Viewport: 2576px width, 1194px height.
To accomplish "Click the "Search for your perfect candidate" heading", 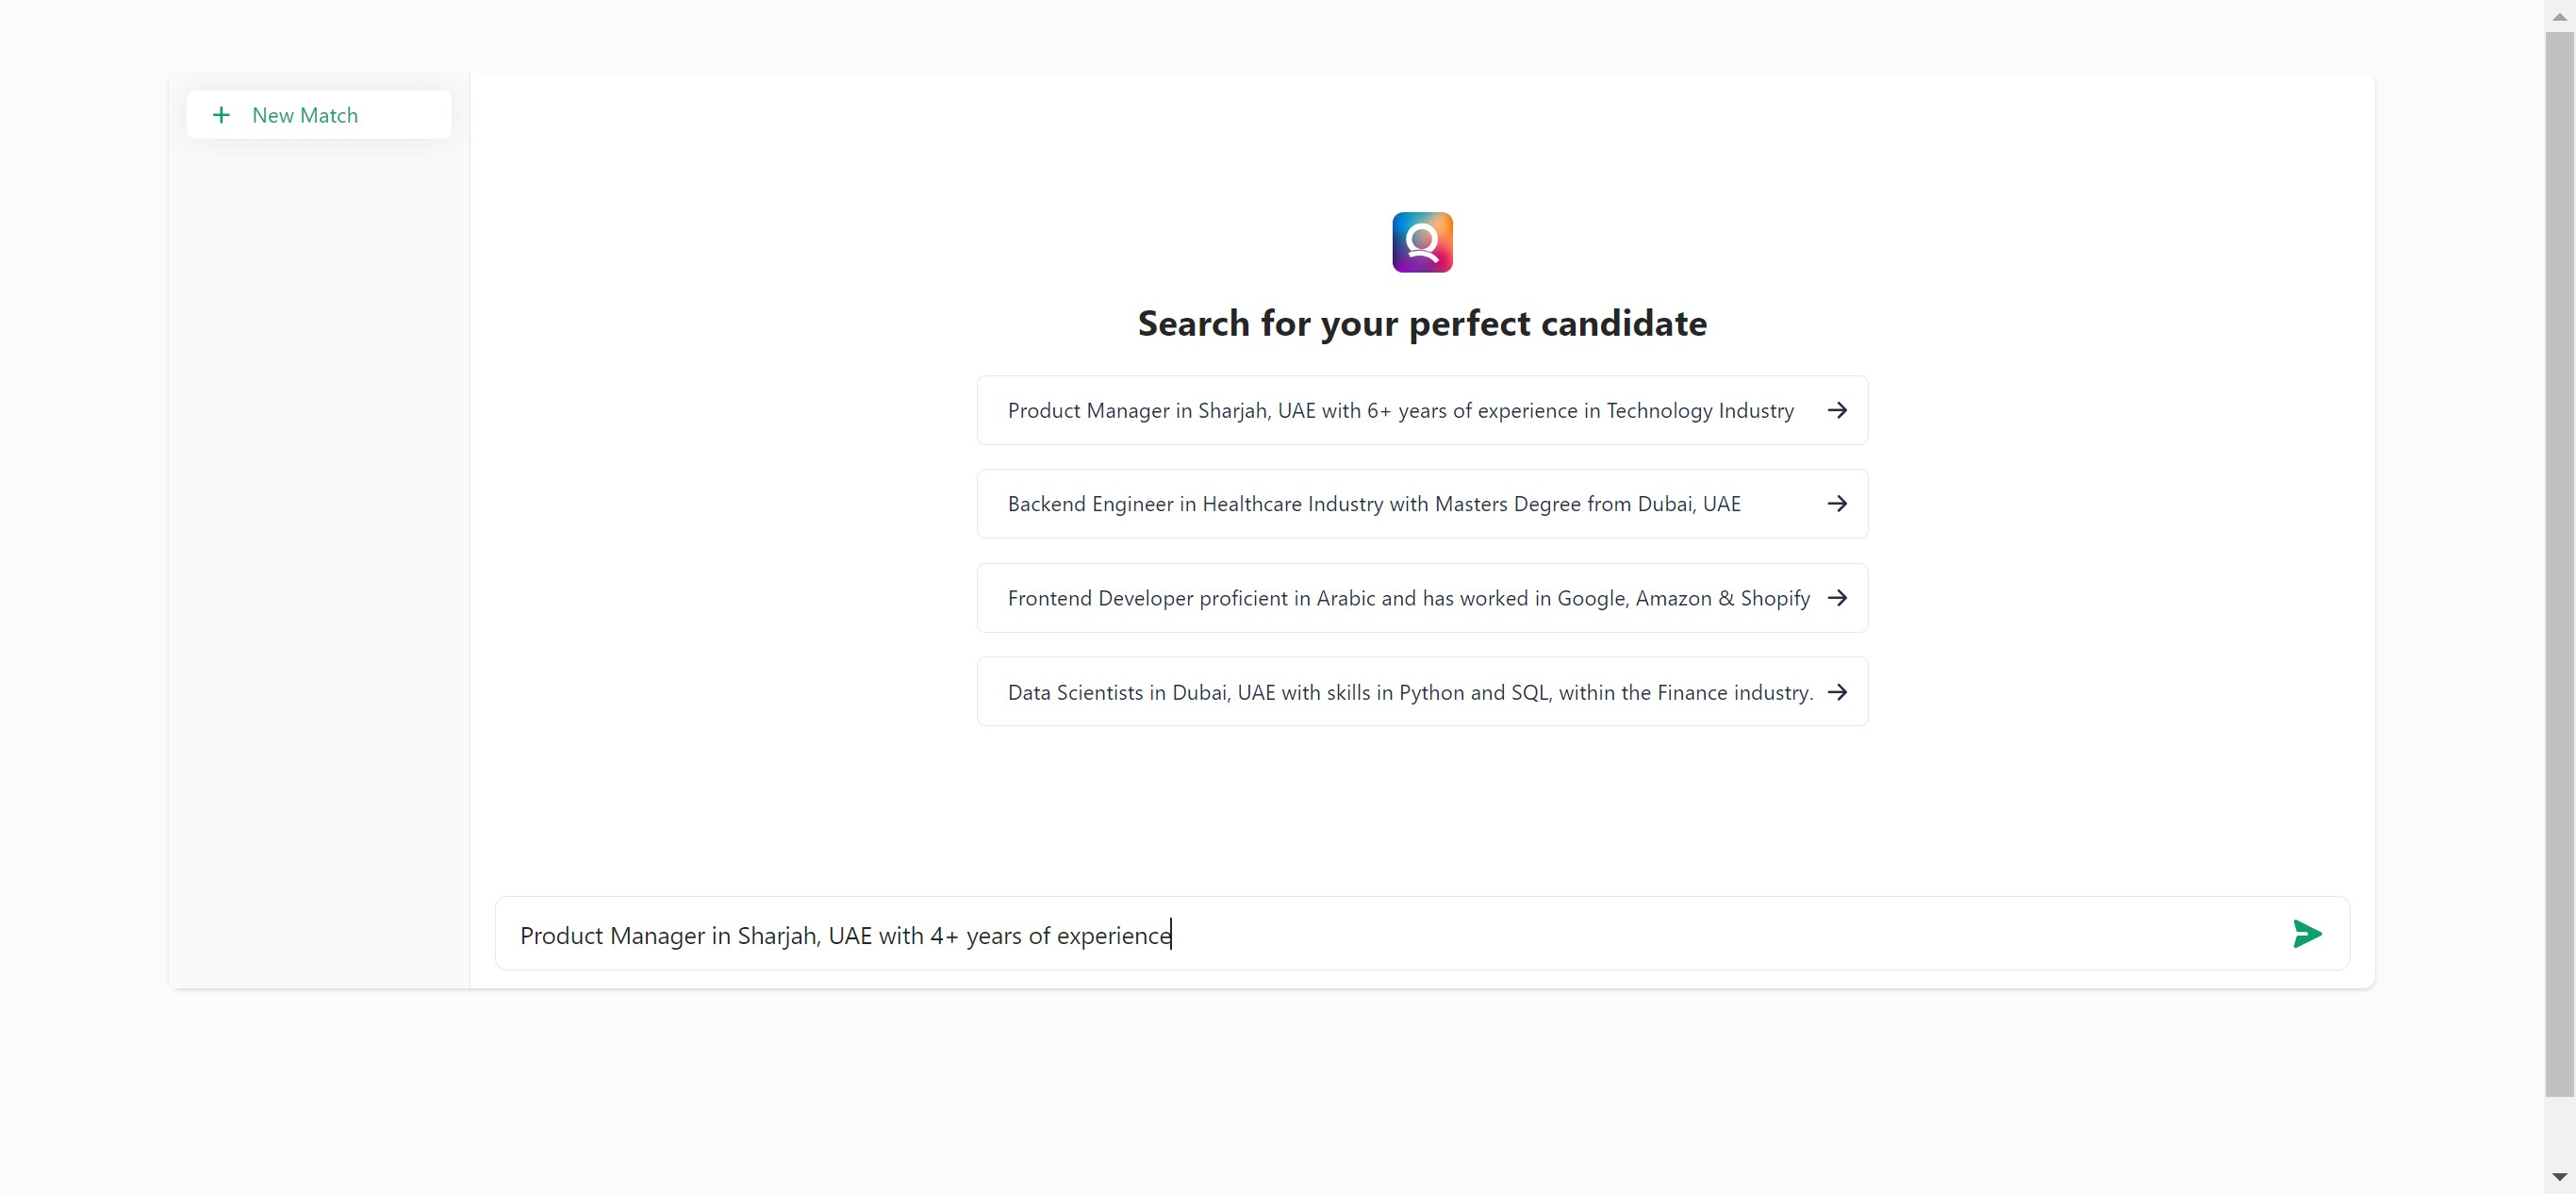I will (x=1421, y=323).
